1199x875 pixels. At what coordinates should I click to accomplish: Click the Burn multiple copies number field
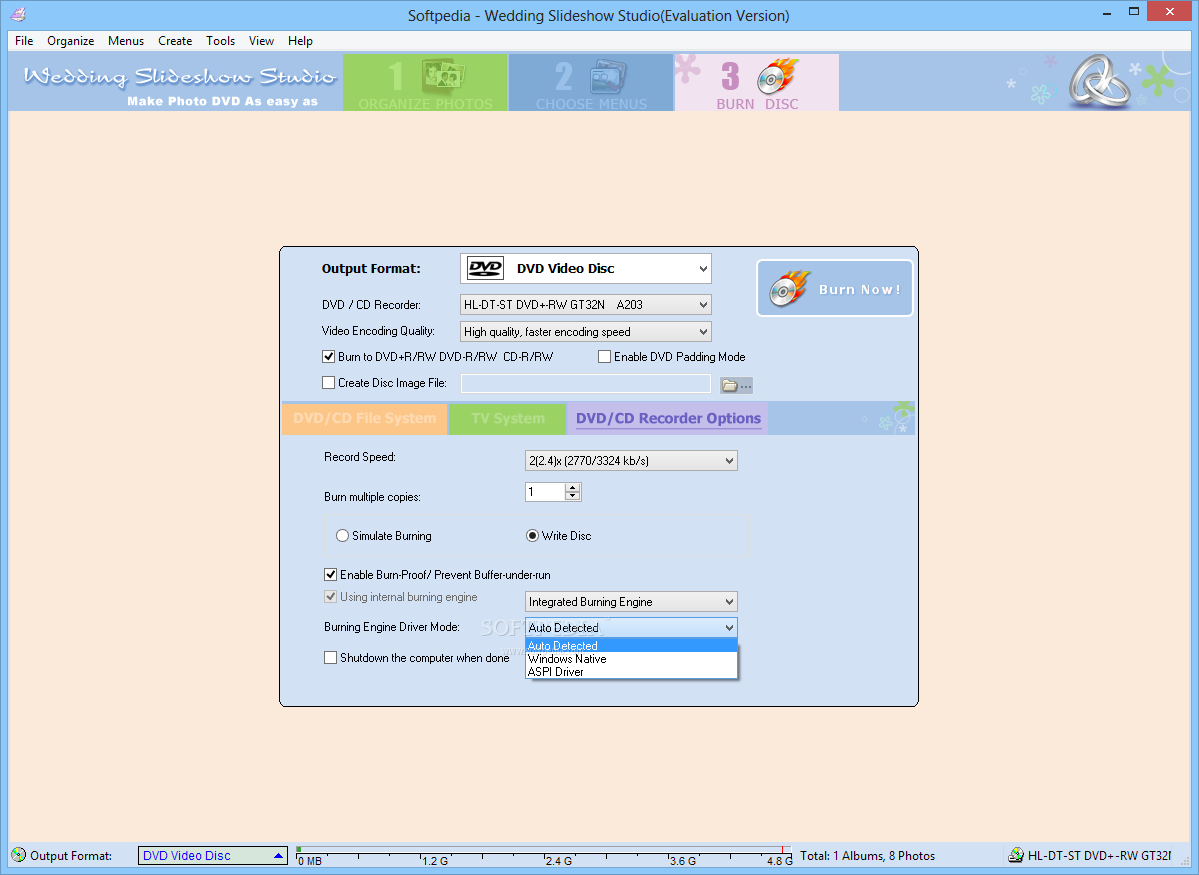(x=545, y=492)
